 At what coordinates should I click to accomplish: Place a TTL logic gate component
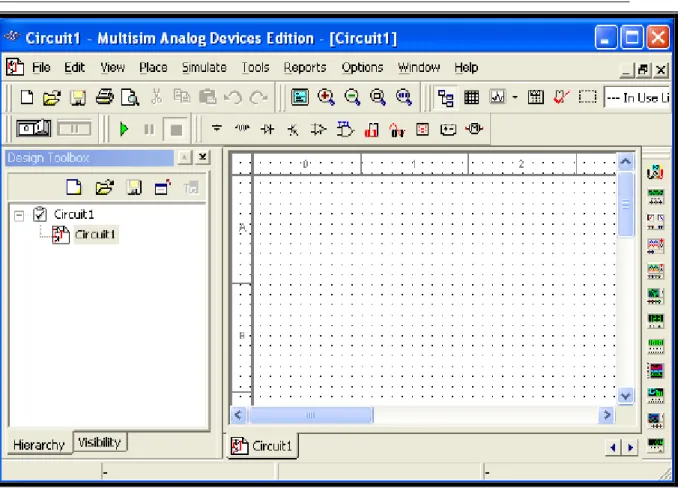tap(345, 129)
